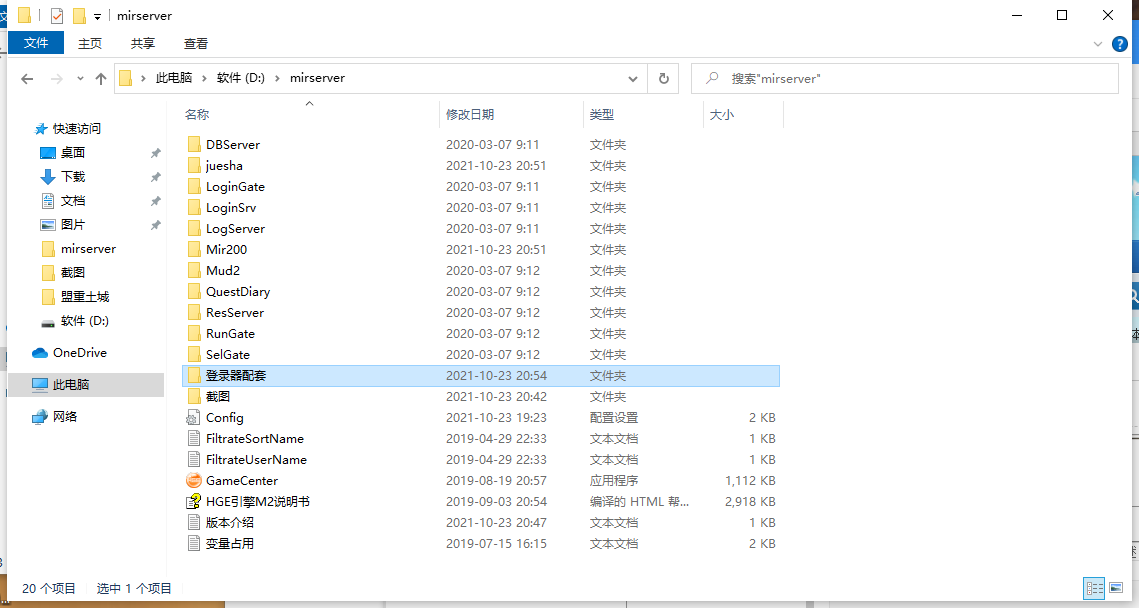Open Quick Access Toolbar customize dropdown
This screenshot has width=1139, height=608.
click(x=97, y=16)
